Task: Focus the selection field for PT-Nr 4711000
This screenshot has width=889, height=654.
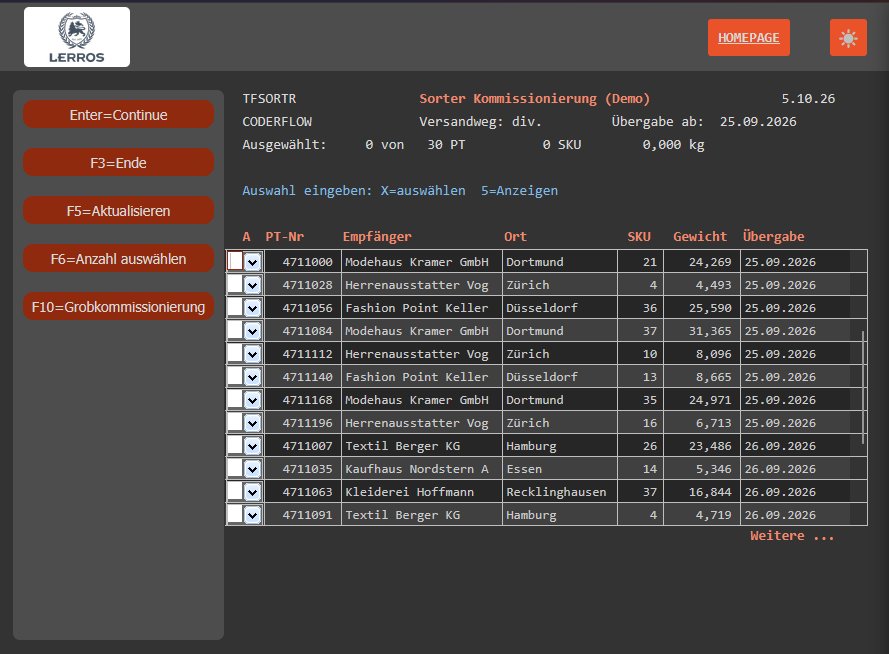Action: [235, 261]
